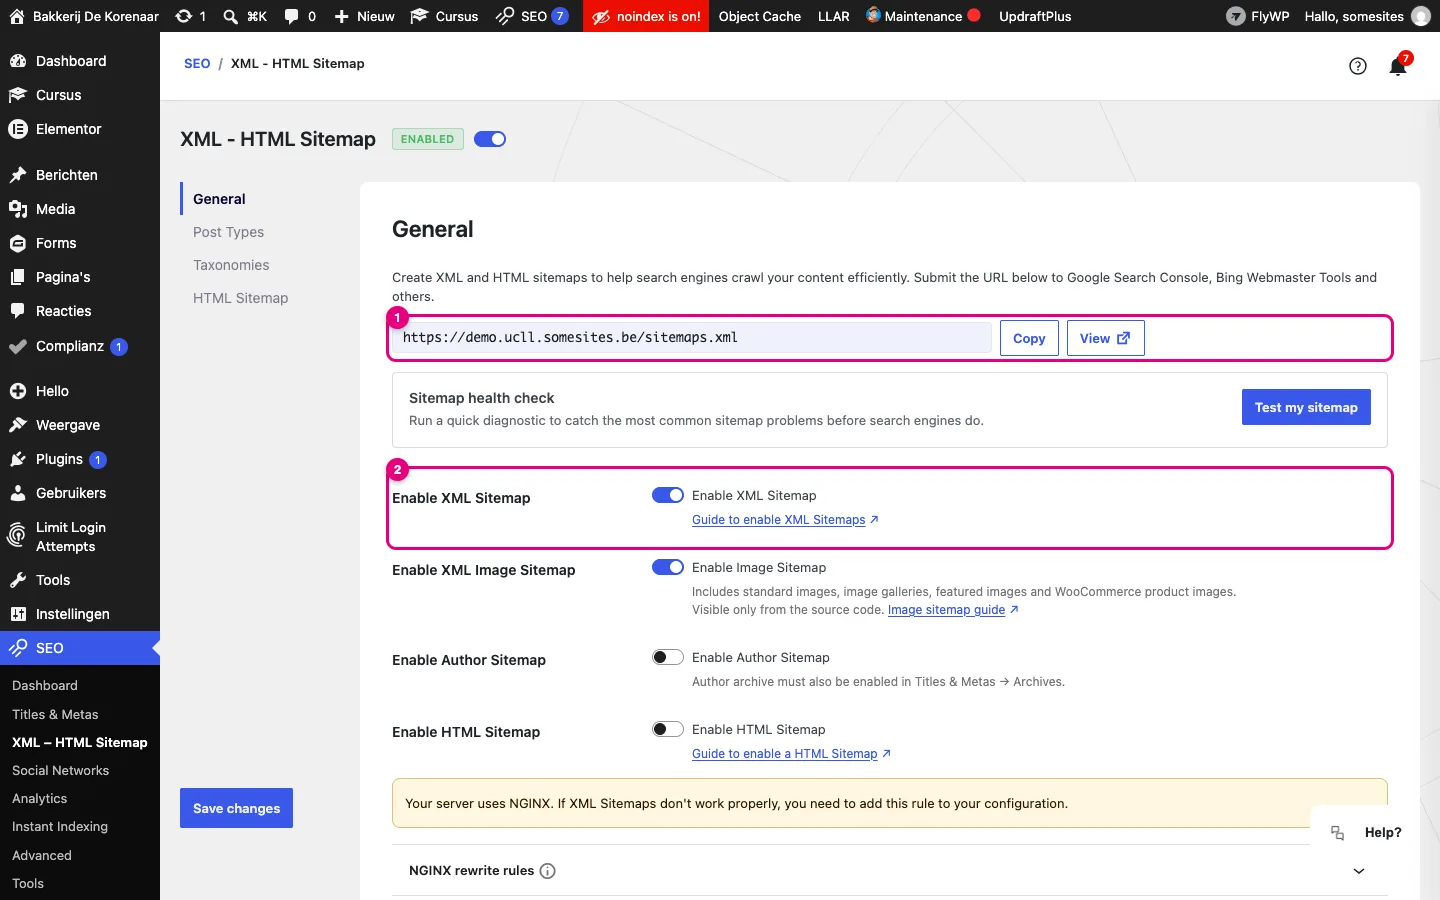1440x900 pixels.
Task: Disable the Enable Image Sitemap toggle
Action: click(x=668, y=567)
